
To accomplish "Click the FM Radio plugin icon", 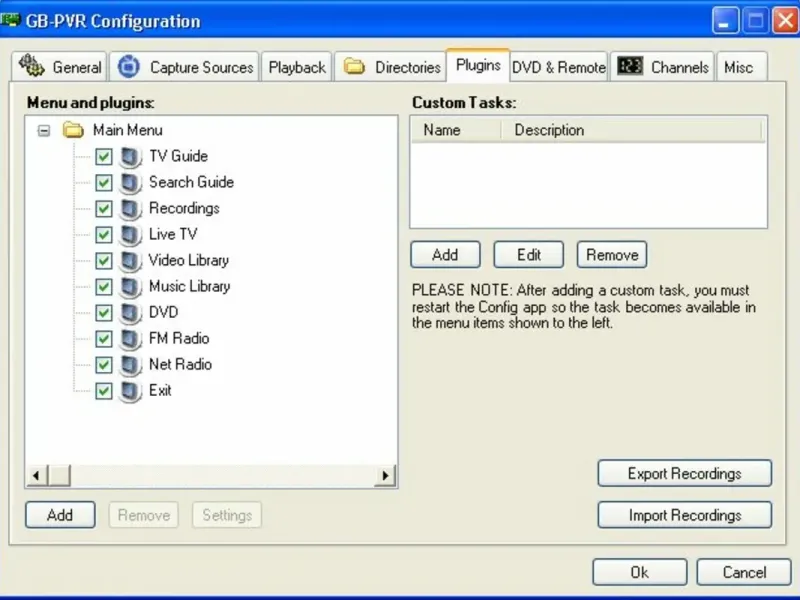I will pyautogui.click(x=130, y=339).
